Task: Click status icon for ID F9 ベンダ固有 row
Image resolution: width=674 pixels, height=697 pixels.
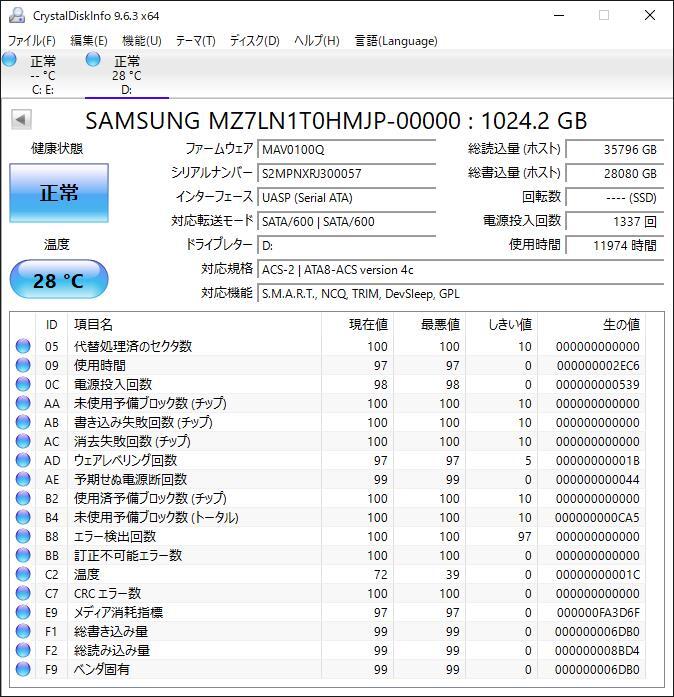Action: [x=23, y=669]
